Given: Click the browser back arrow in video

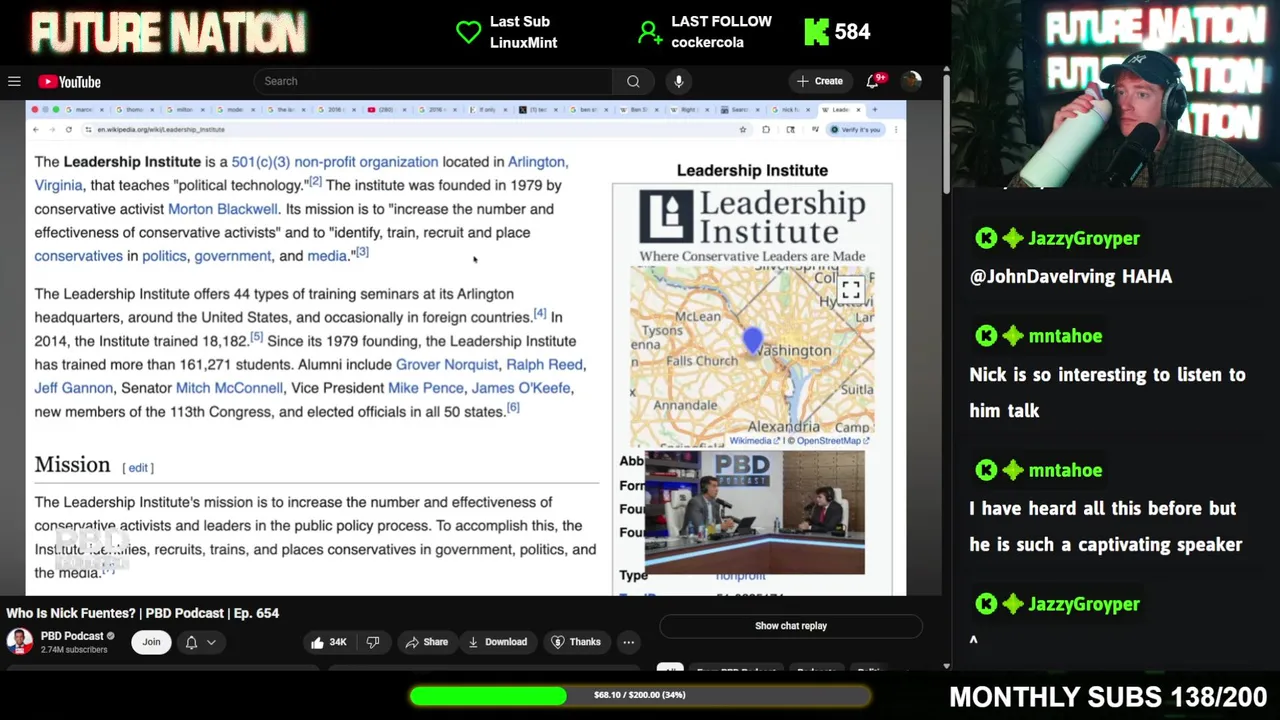Looking at the screenshot, I should [x=36, y=130].
